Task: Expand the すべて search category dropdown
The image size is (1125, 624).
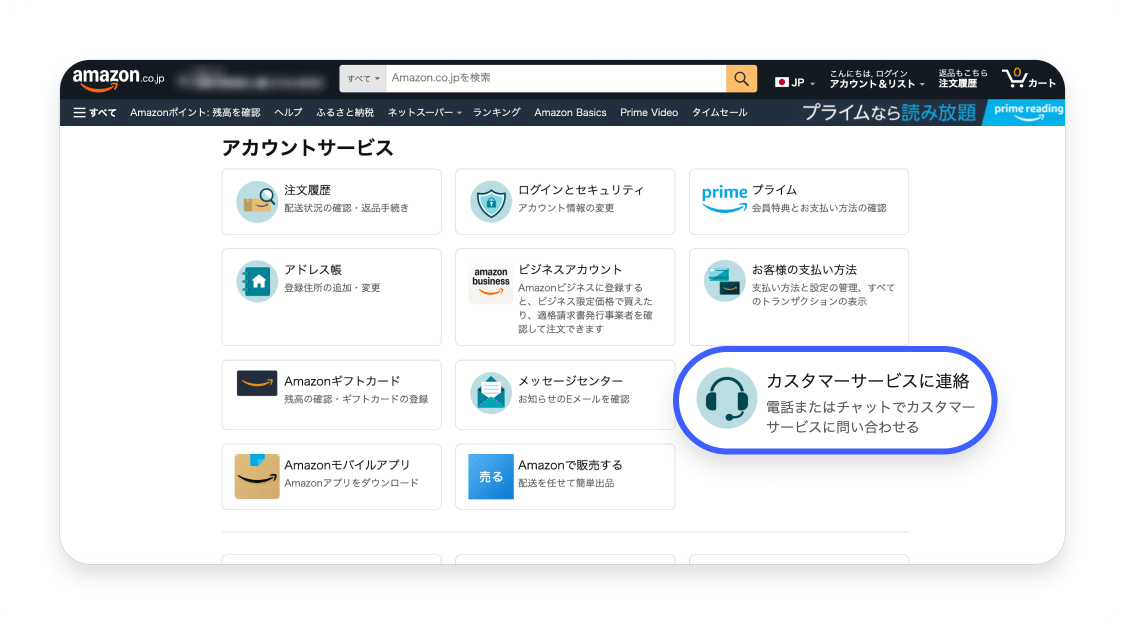Action: [363, 78]
